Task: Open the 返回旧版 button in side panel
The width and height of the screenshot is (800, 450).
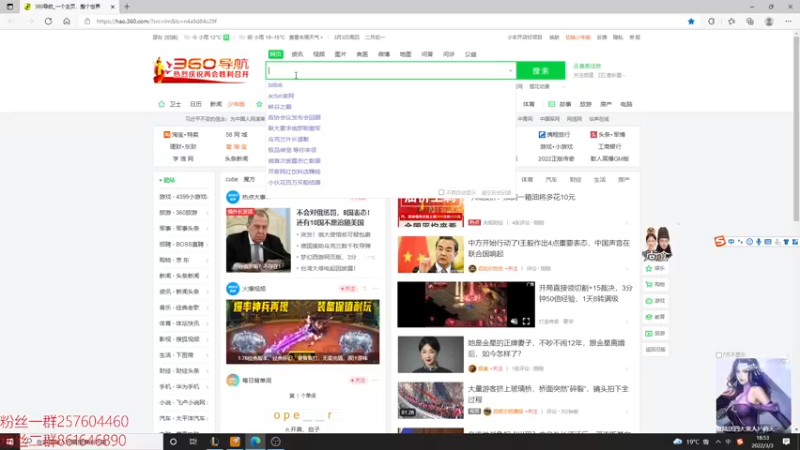Action: click(x=656, y=349)
